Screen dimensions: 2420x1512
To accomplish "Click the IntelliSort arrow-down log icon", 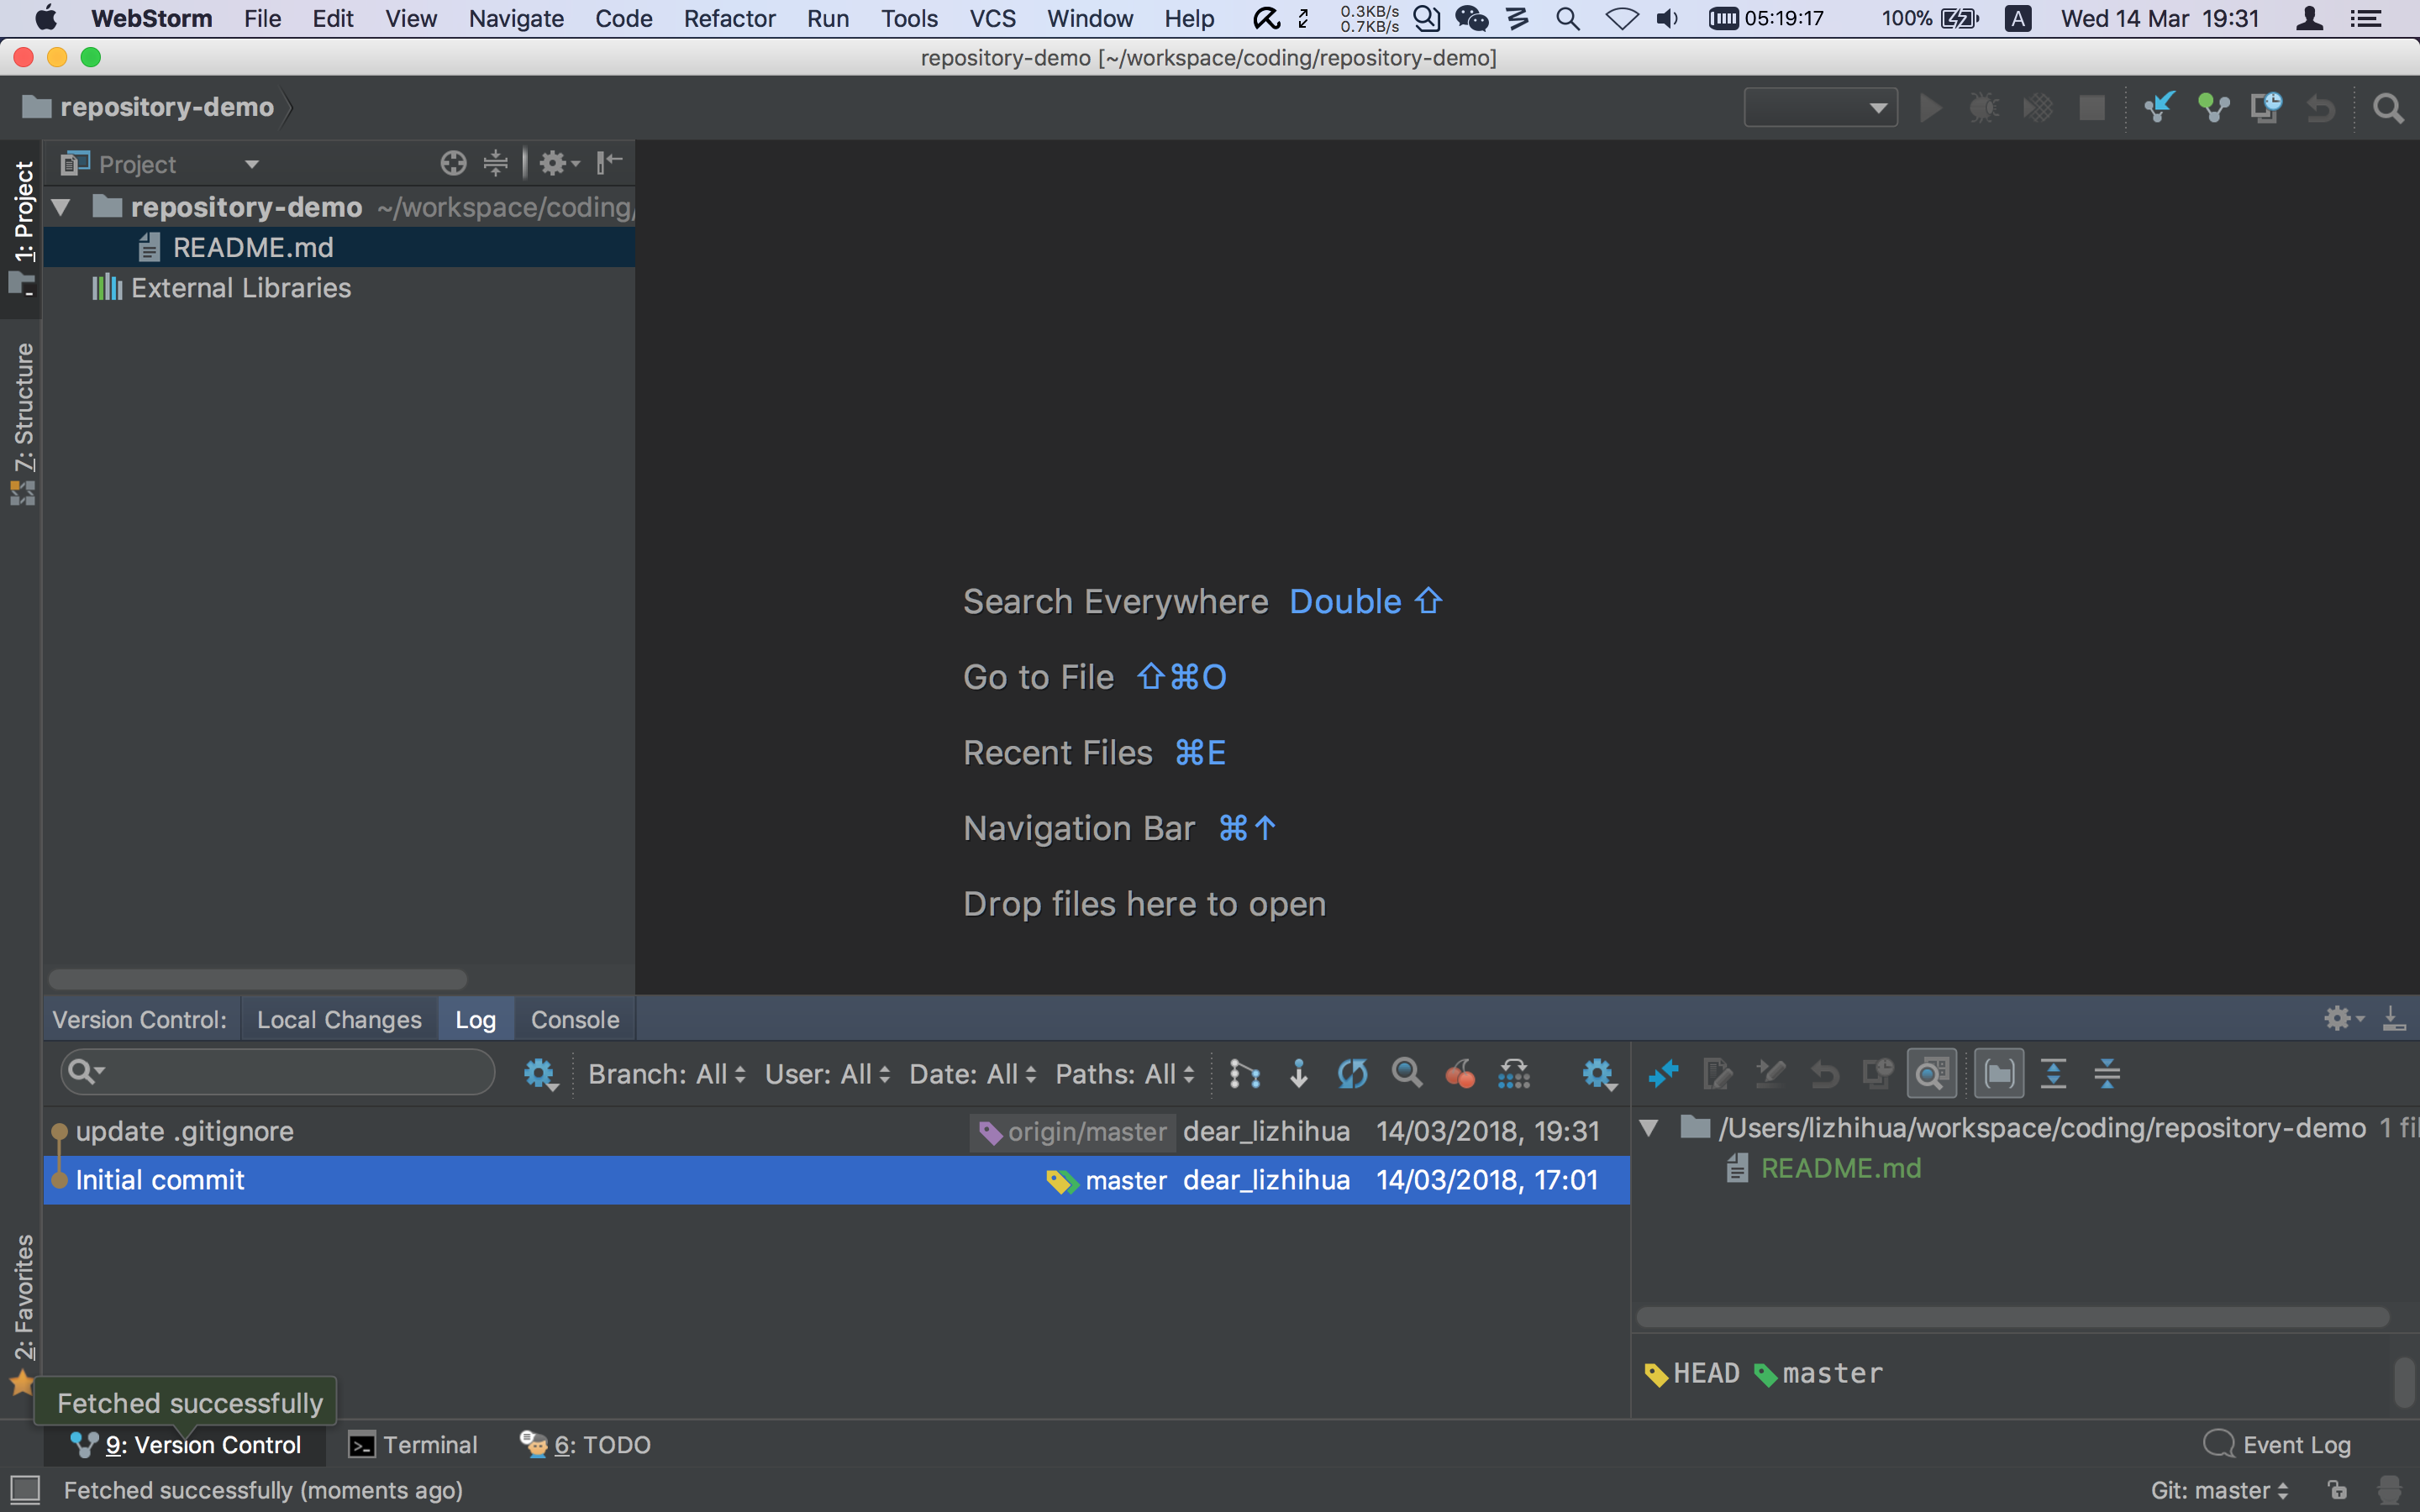I will [x=1298, y=1074].
